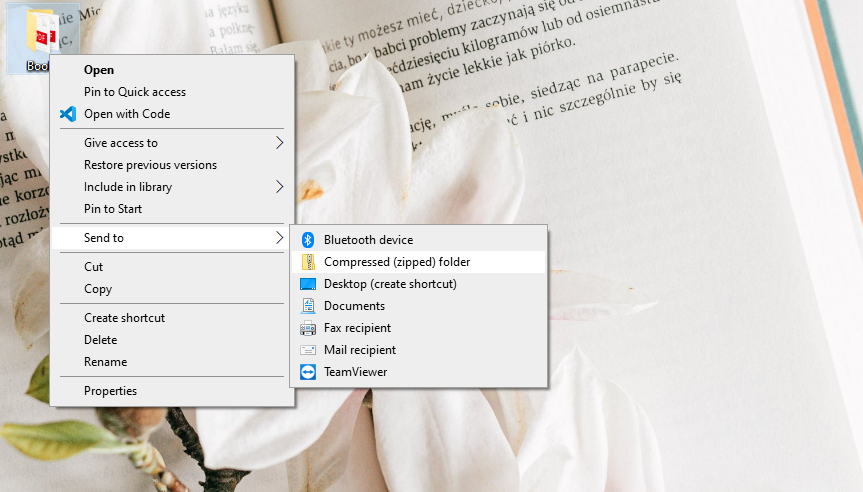
Task: Send to Mail recipient
Action: click(419, 350)
